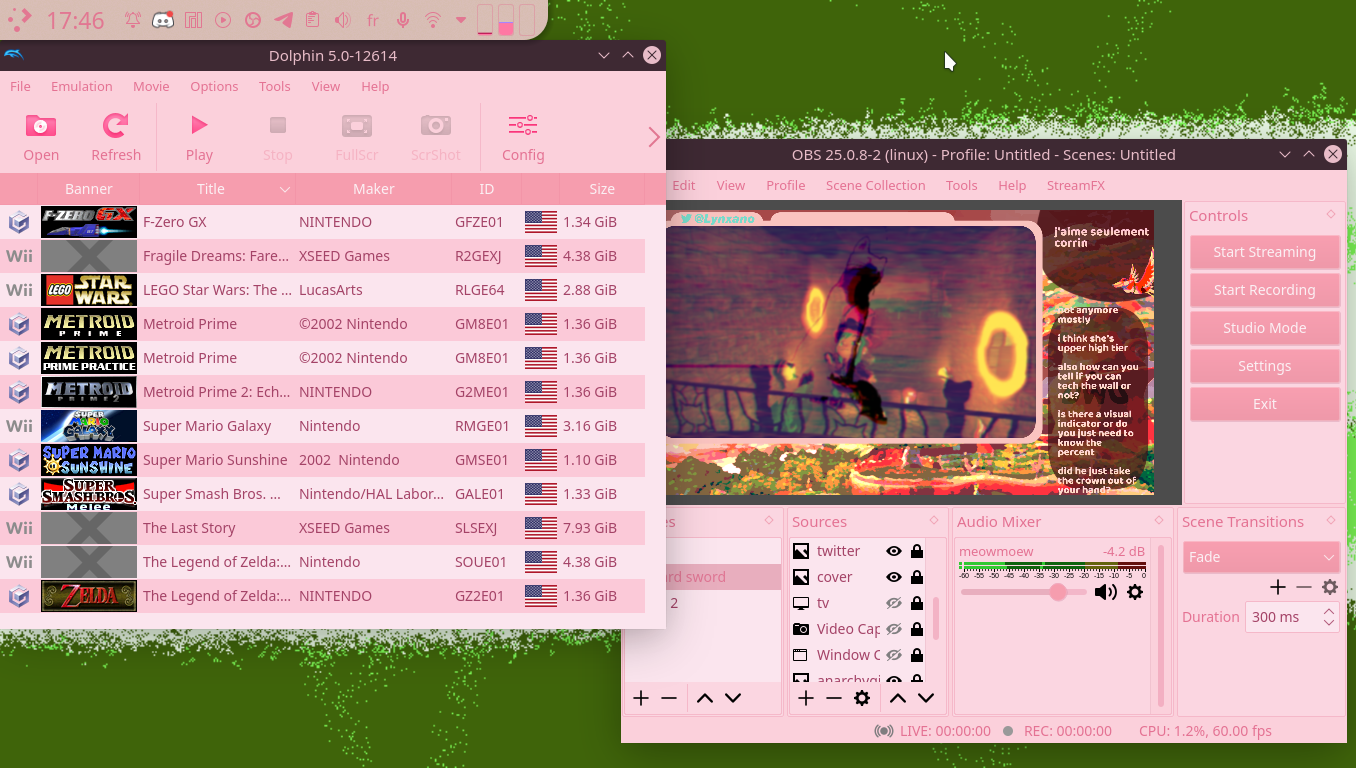Open the File menu in Dolphin

click(20, 86)
